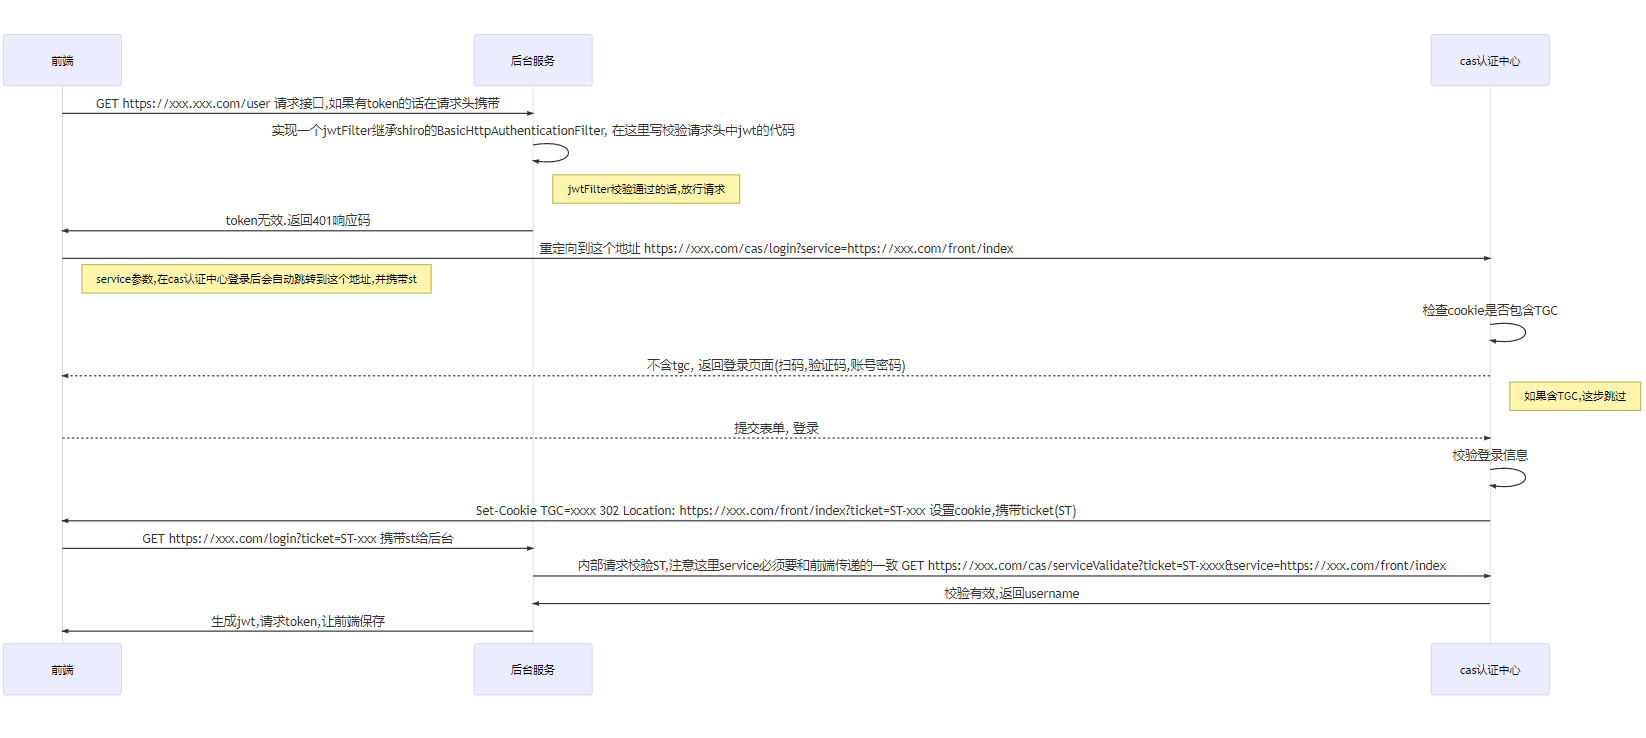Click the self-loop arrow under the jwtFilter message
Viewport: 1646px width, 738px height.
coord(551,153)
